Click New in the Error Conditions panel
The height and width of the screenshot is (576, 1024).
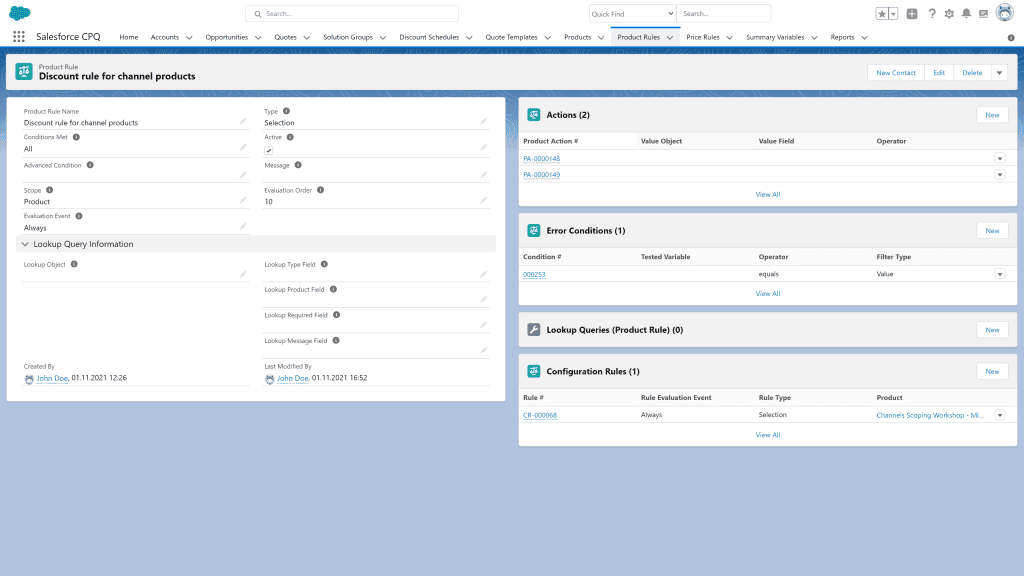[992, 231]
